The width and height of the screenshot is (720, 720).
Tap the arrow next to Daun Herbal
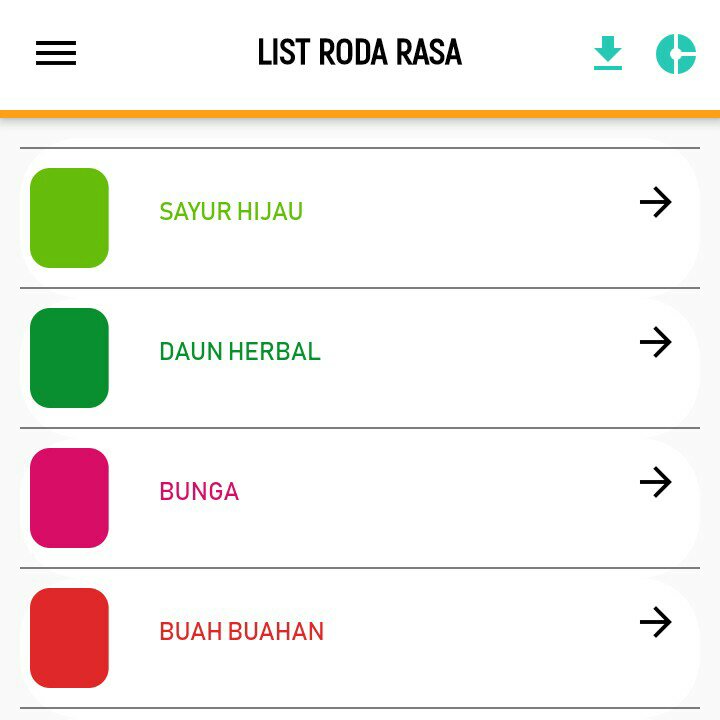click(x=655, y=343)
